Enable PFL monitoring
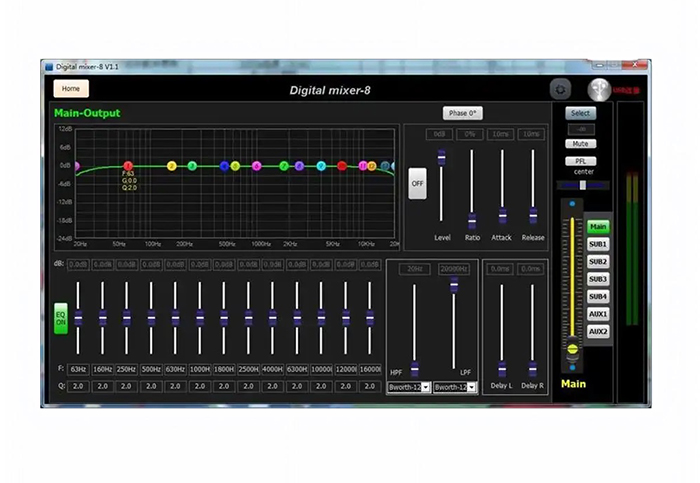 click(x=580, y=161)
